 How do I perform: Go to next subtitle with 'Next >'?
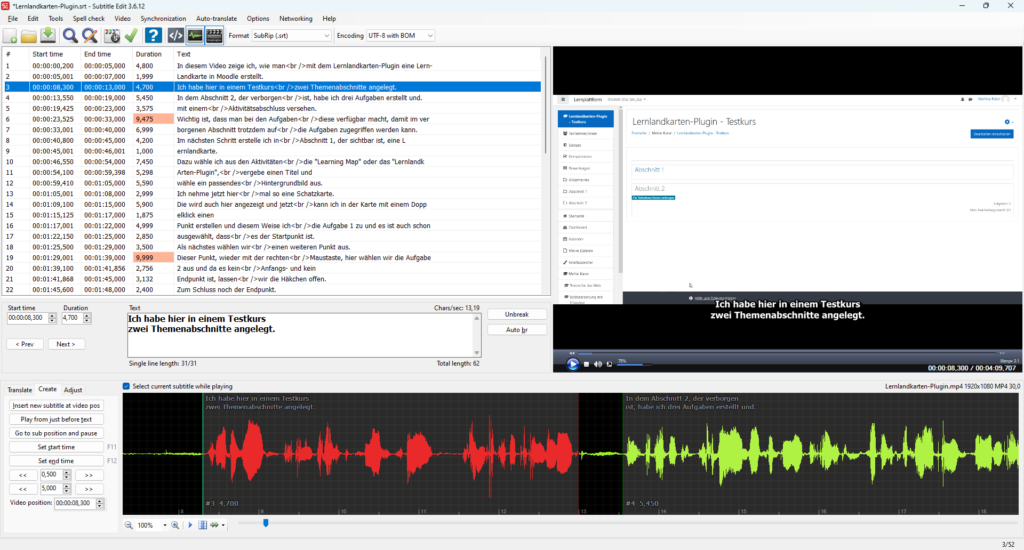coord(65,344)
